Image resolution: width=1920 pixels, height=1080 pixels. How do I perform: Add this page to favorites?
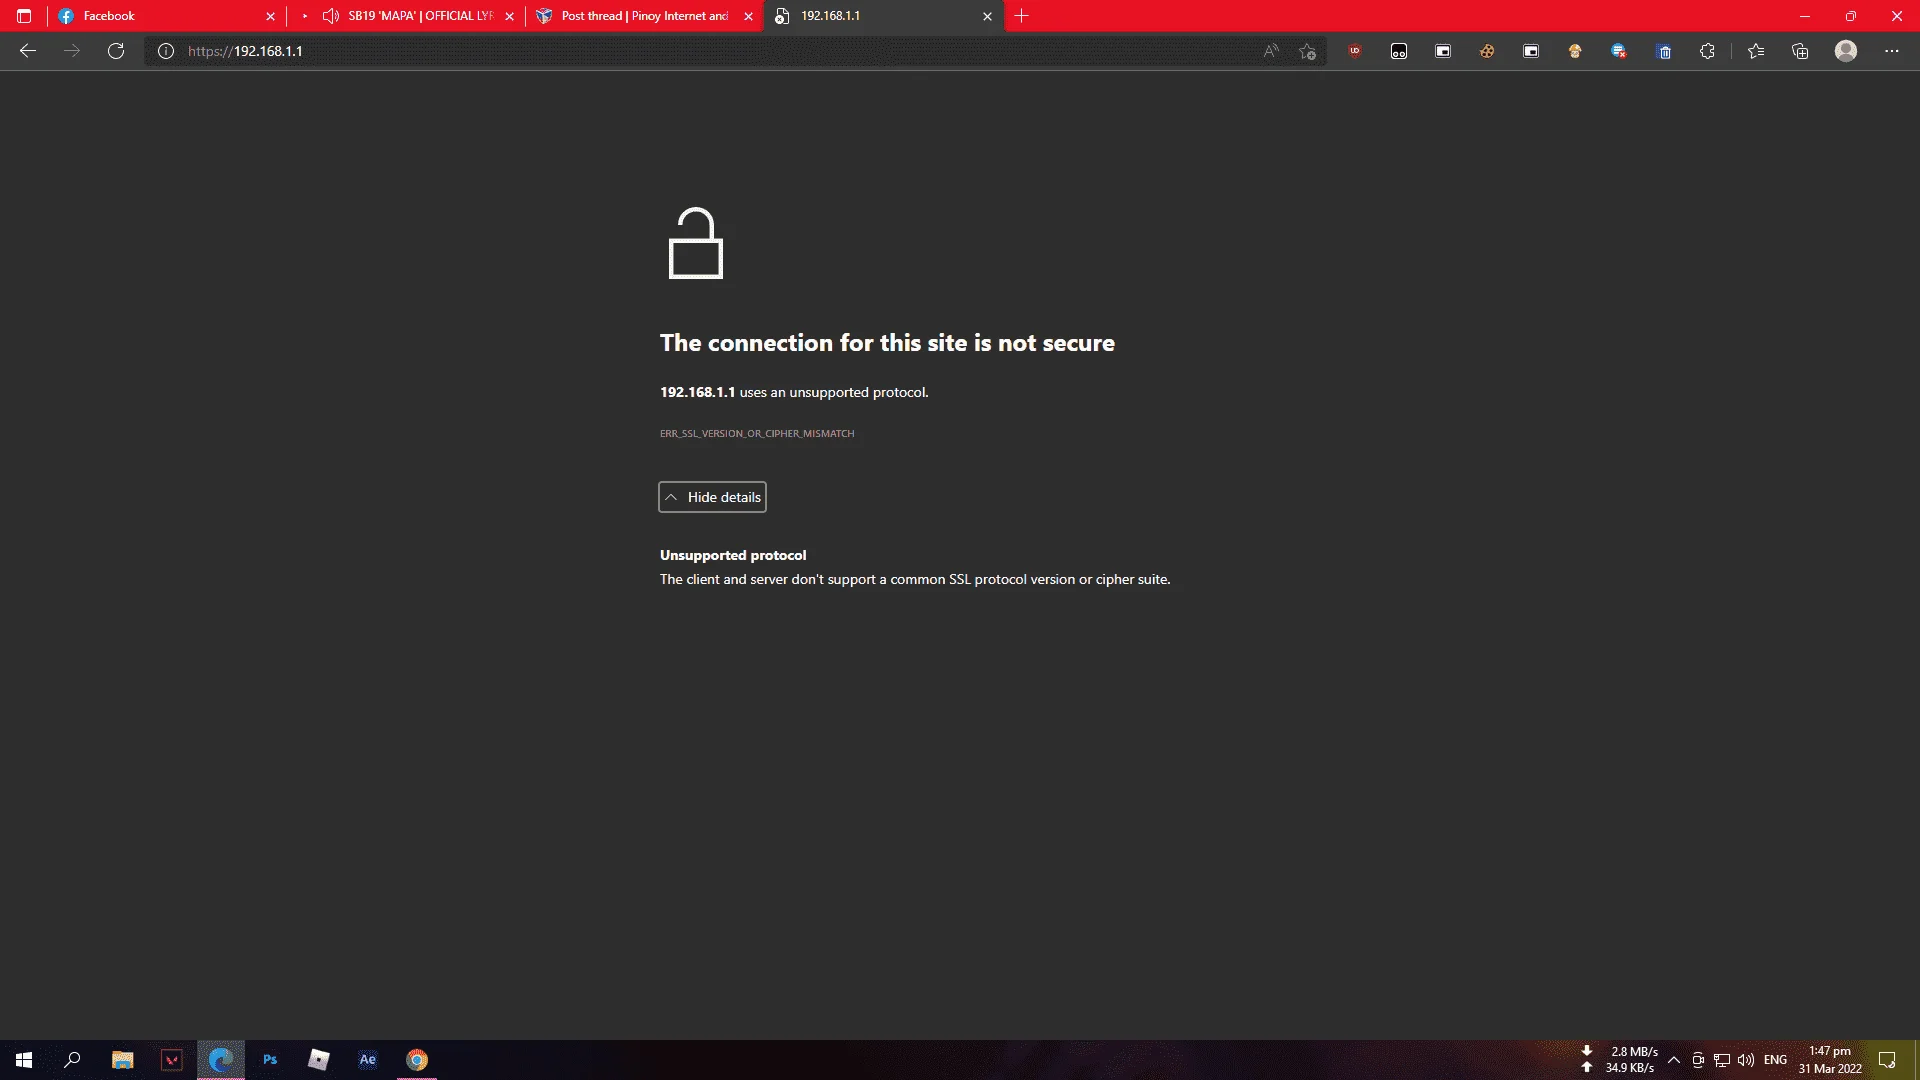pos(1307,51)
